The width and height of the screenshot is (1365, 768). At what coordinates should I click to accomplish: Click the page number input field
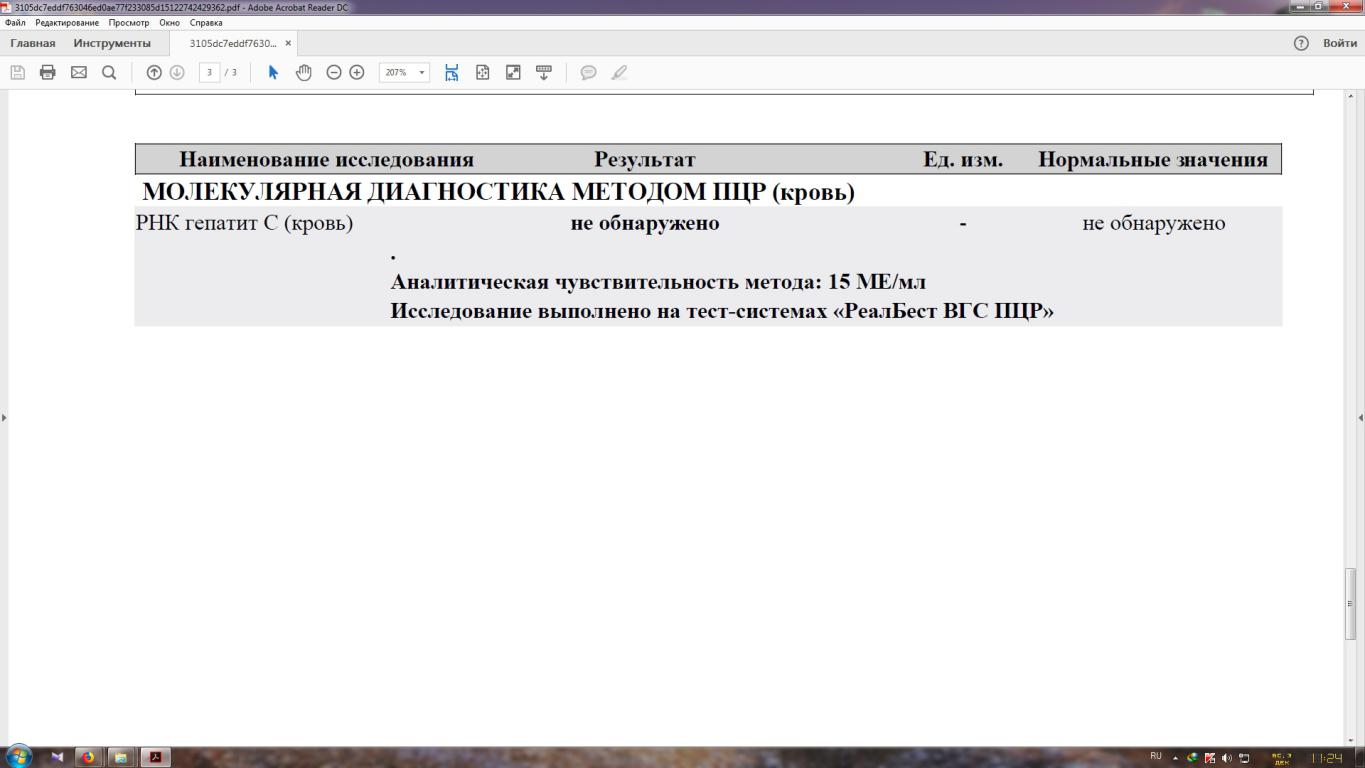coord(209,72)
